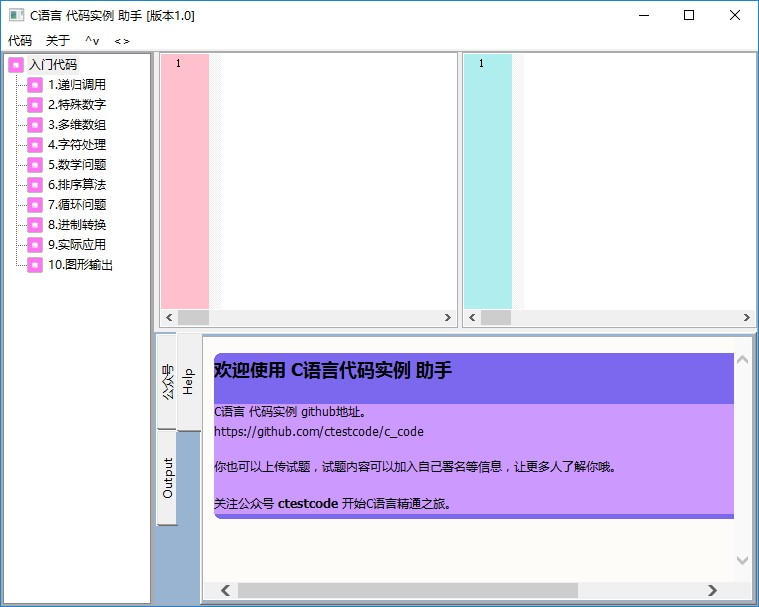Click the bold ctestcode text
This screenshot has width=759, height=607.
point(308,504)
